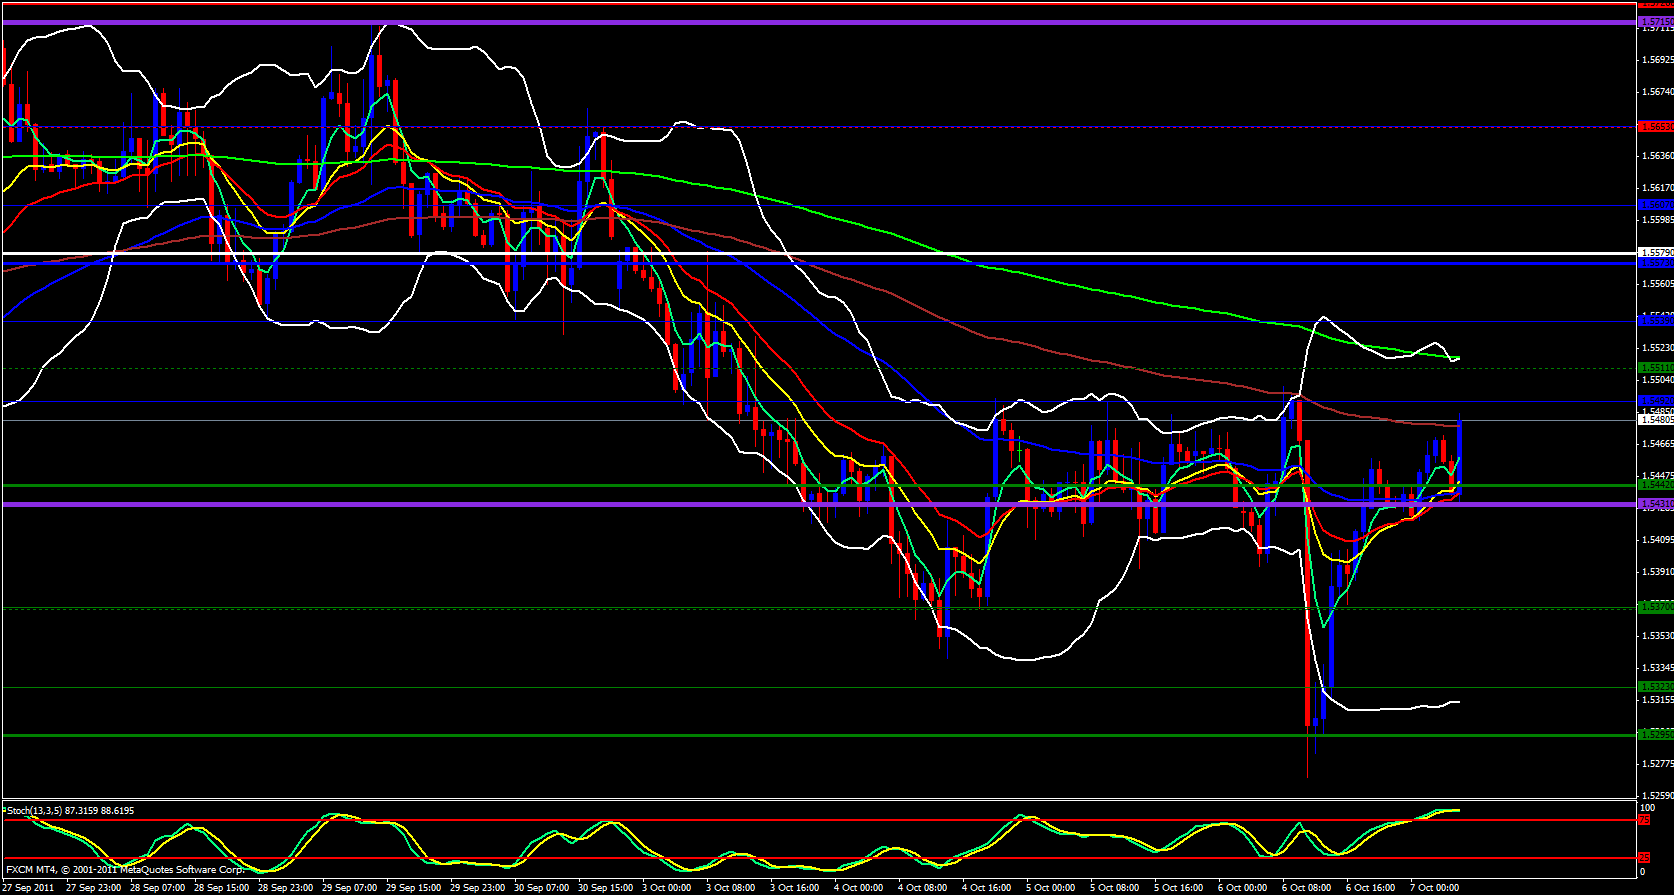Select the purple 1.54310 level label
This screenshot has height=895, width=1674.
pos(1655,504)
